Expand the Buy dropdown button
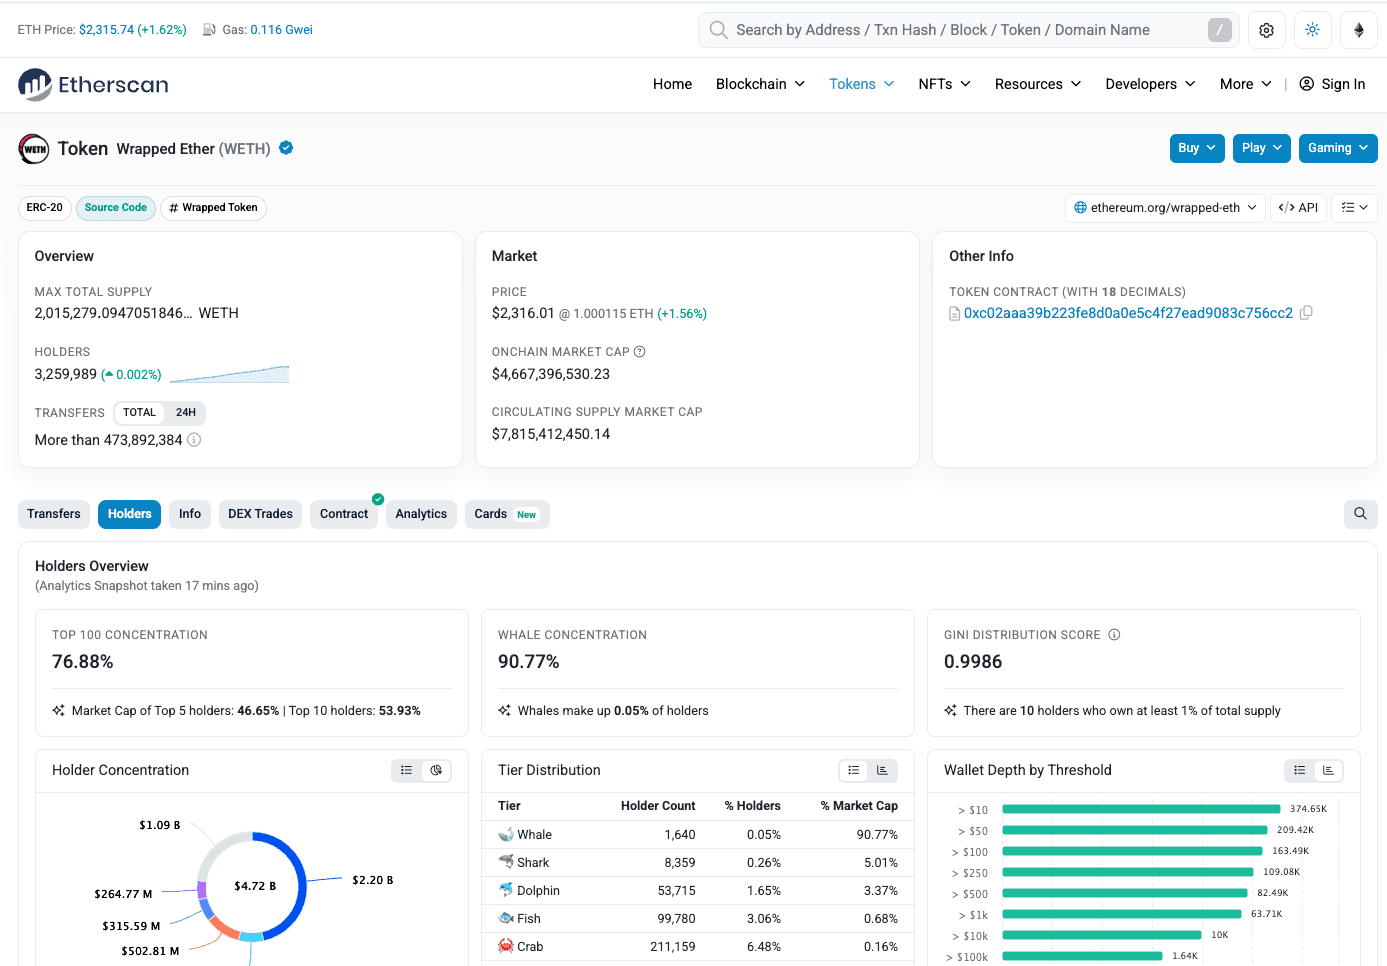Screen dimensions: 1387x966 (x=1197, y=148)
